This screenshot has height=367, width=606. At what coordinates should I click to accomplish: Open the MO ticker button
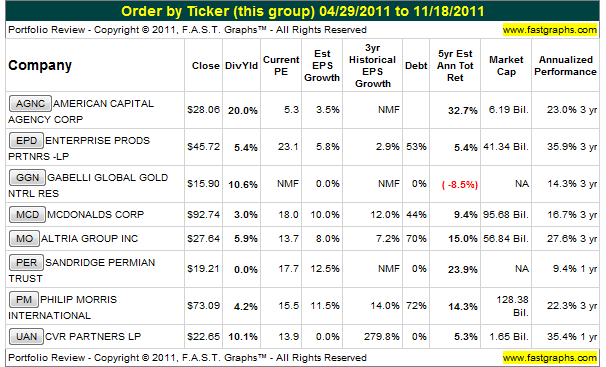(24, 238)
